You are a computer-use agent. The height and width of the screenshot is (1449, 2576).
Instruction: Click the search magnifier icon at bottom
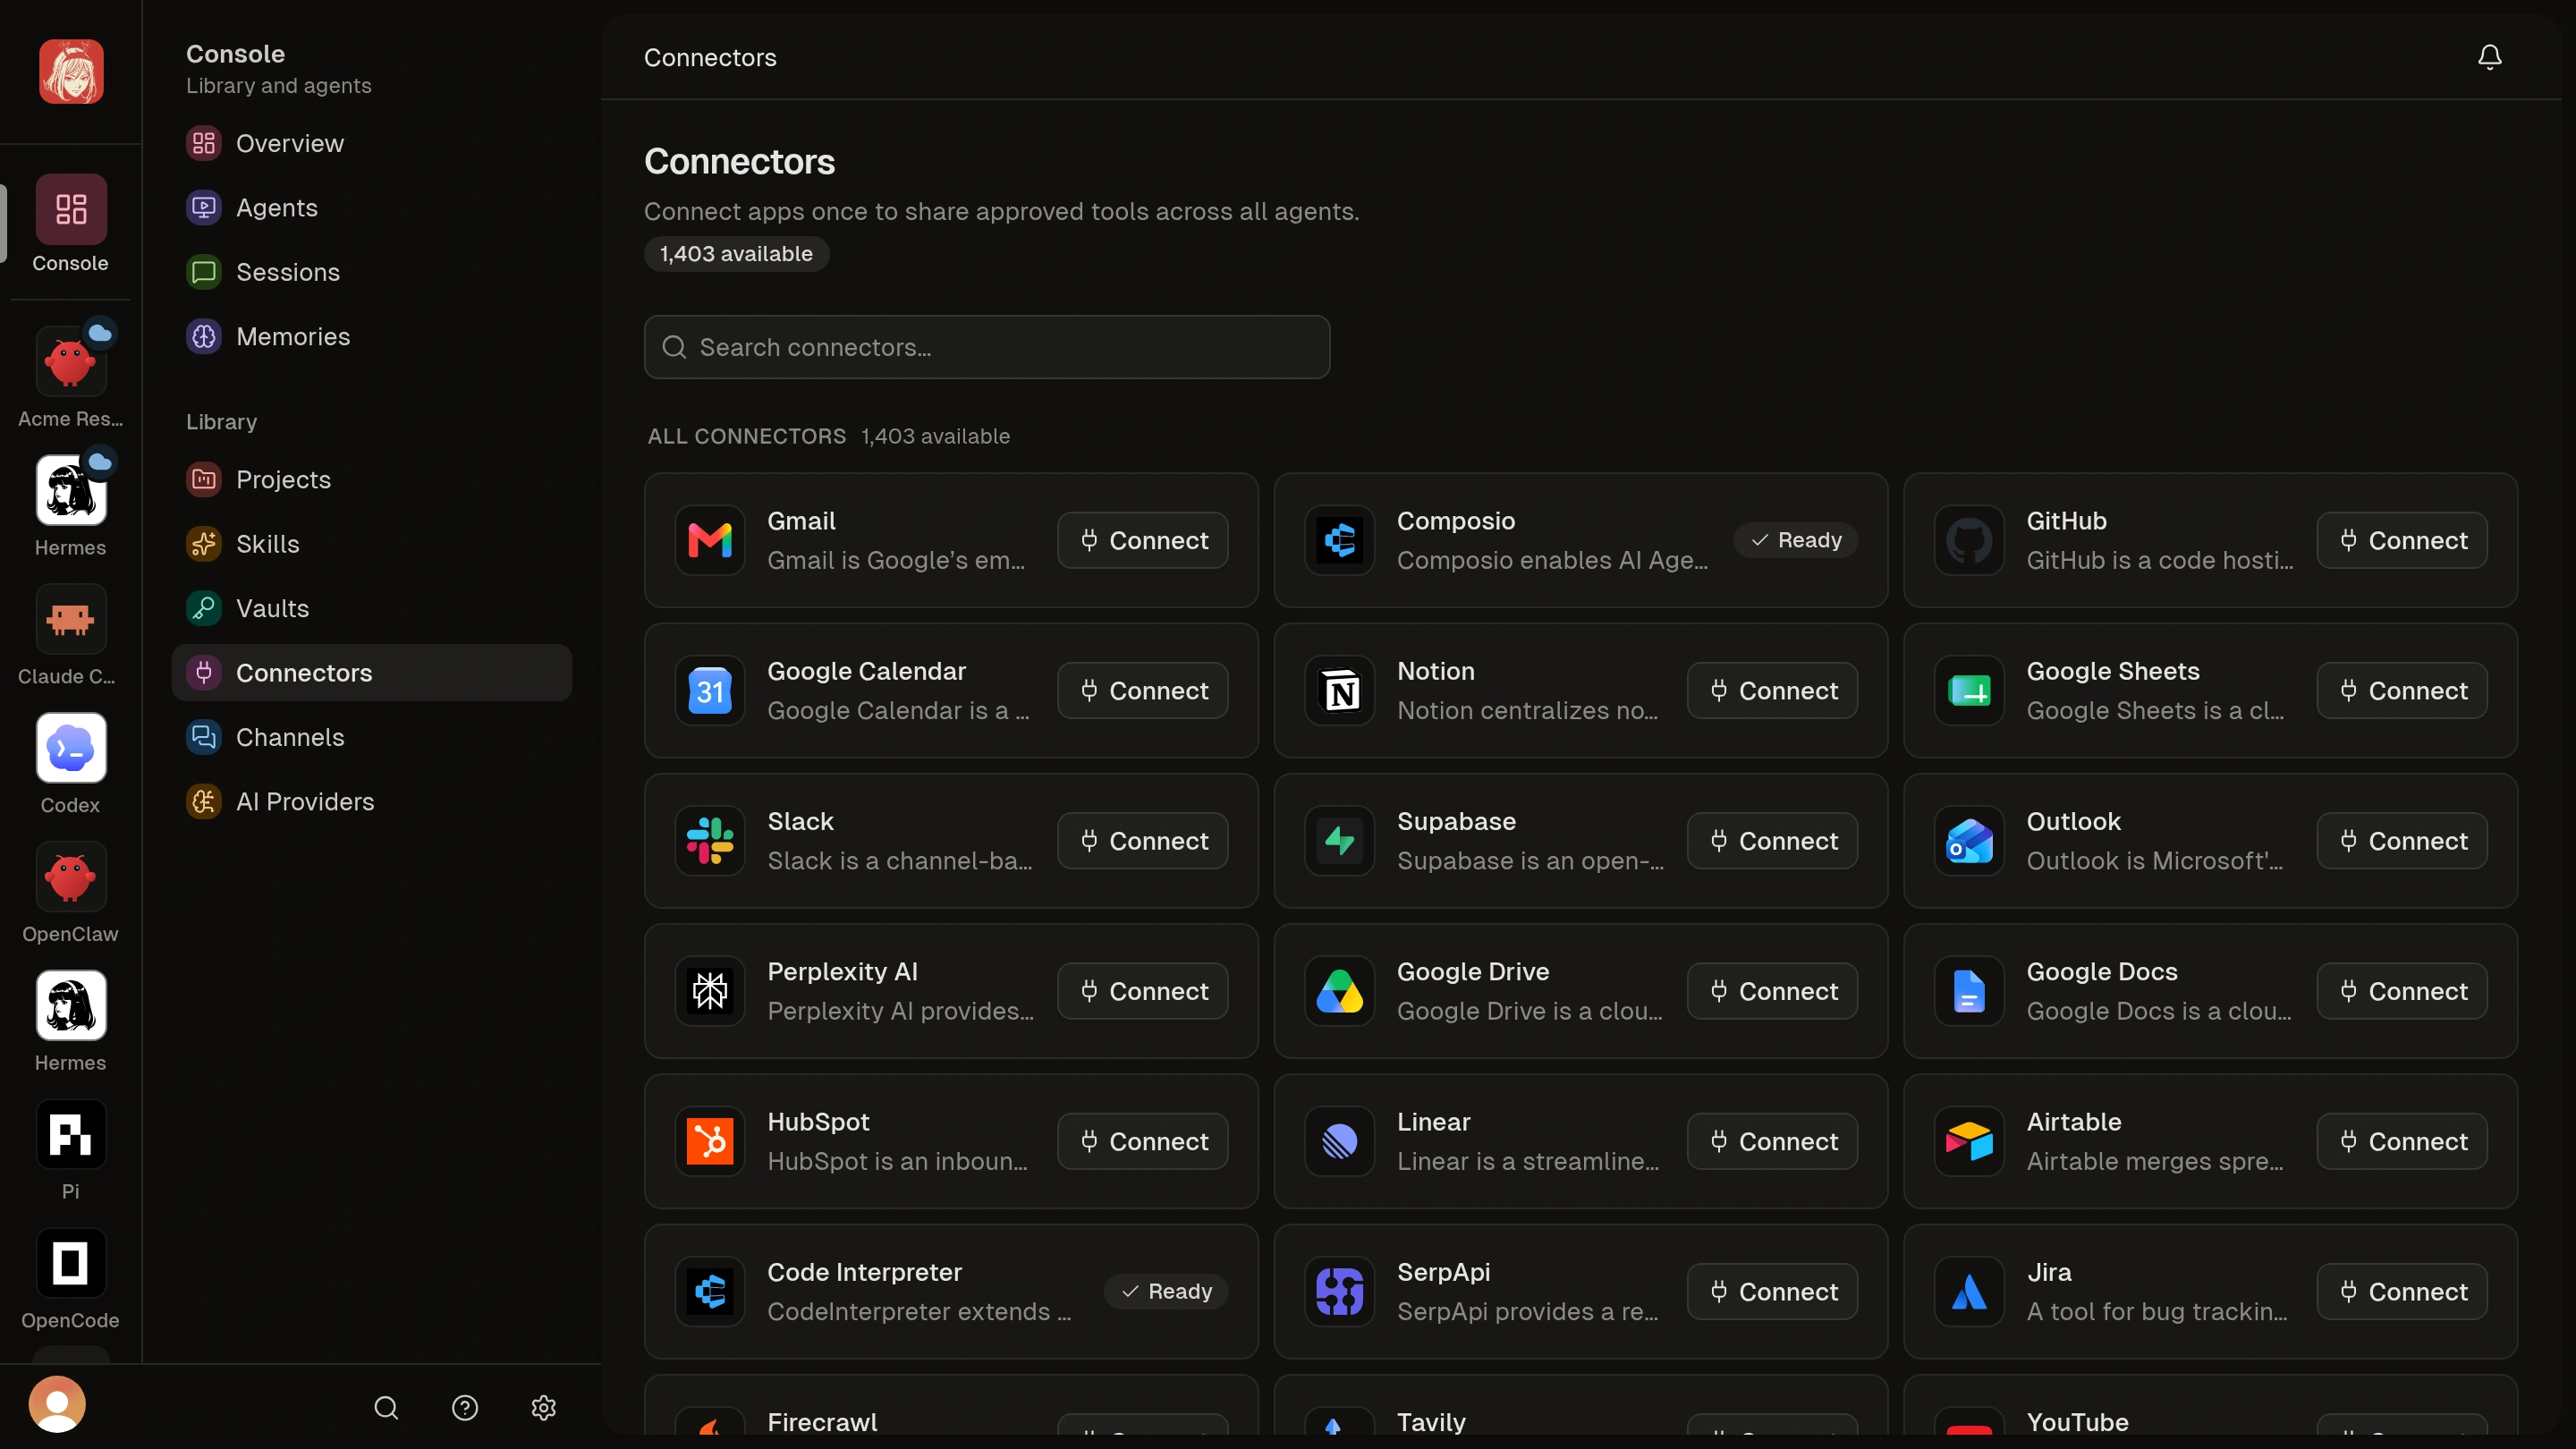pos(386,1408)
